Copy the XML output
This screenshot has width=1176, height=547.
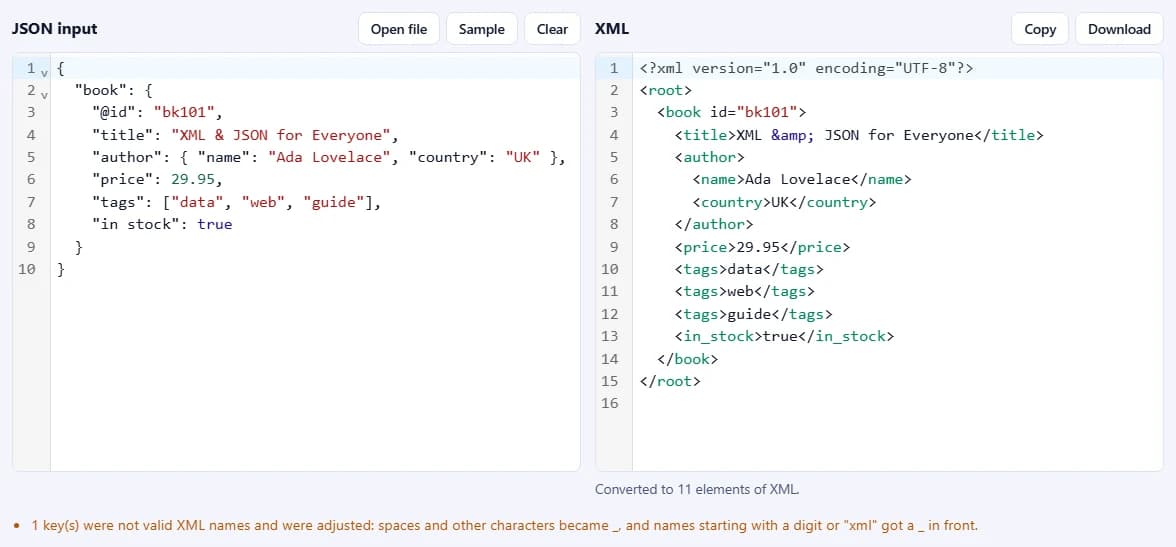pyautogui.click(x=1040, y=29)
